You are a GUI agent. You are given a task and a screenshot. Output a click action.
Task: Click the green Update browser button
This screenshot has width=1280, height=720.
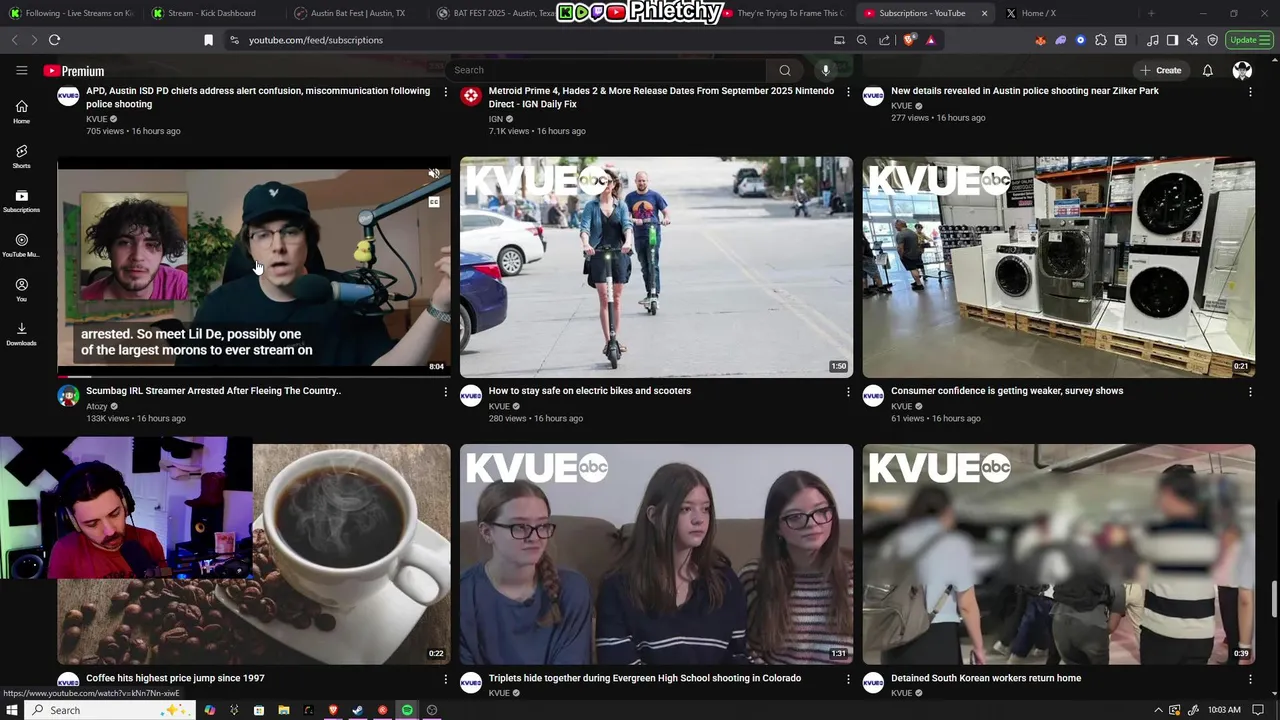coord(1249,40)
